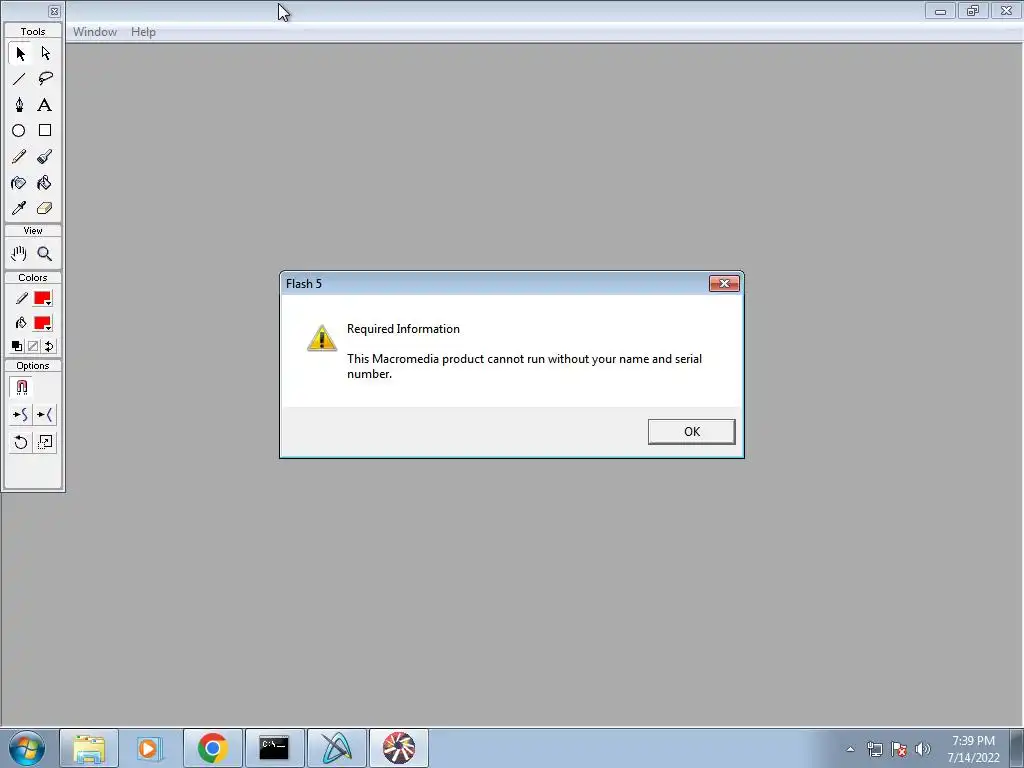Click OK in the Flash 5 dialog
This screenshot has height=768, width=1024.
pyautogui.click(x=692, y=432)
